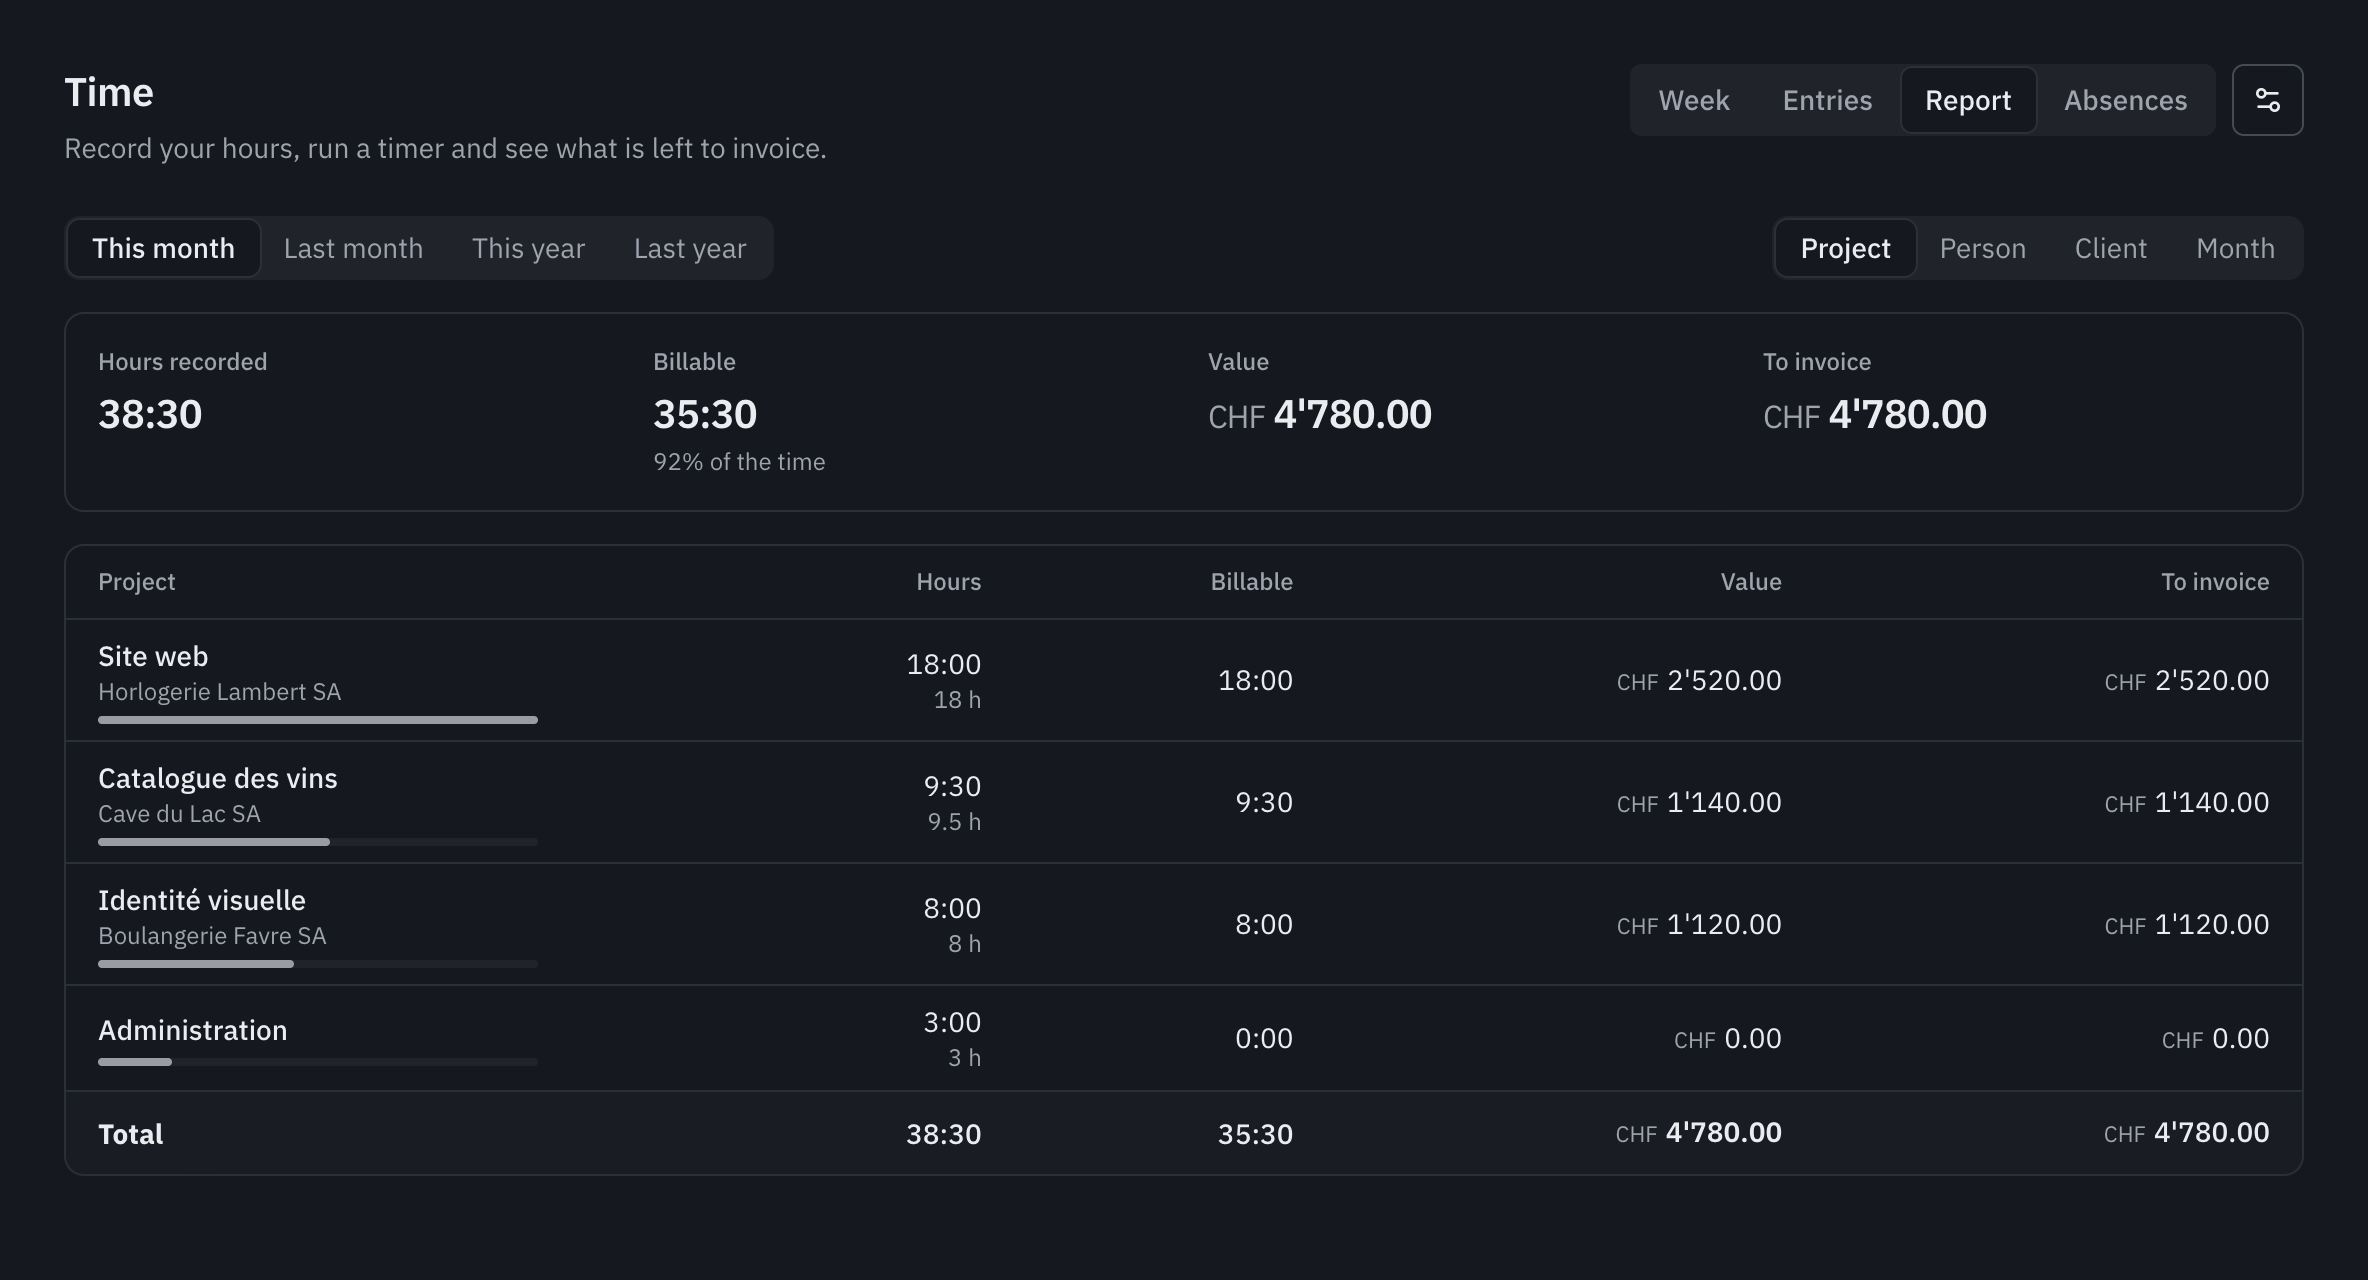Click the Cave du Lac SA client label

[x=179, y=814]
